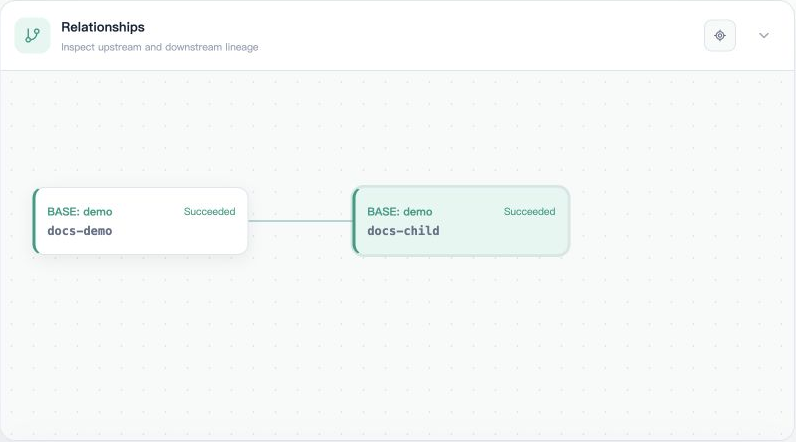Collapse the Relationships panel with the chevron
Viewport: 796px width, 442px height.
tap(764, 36)
